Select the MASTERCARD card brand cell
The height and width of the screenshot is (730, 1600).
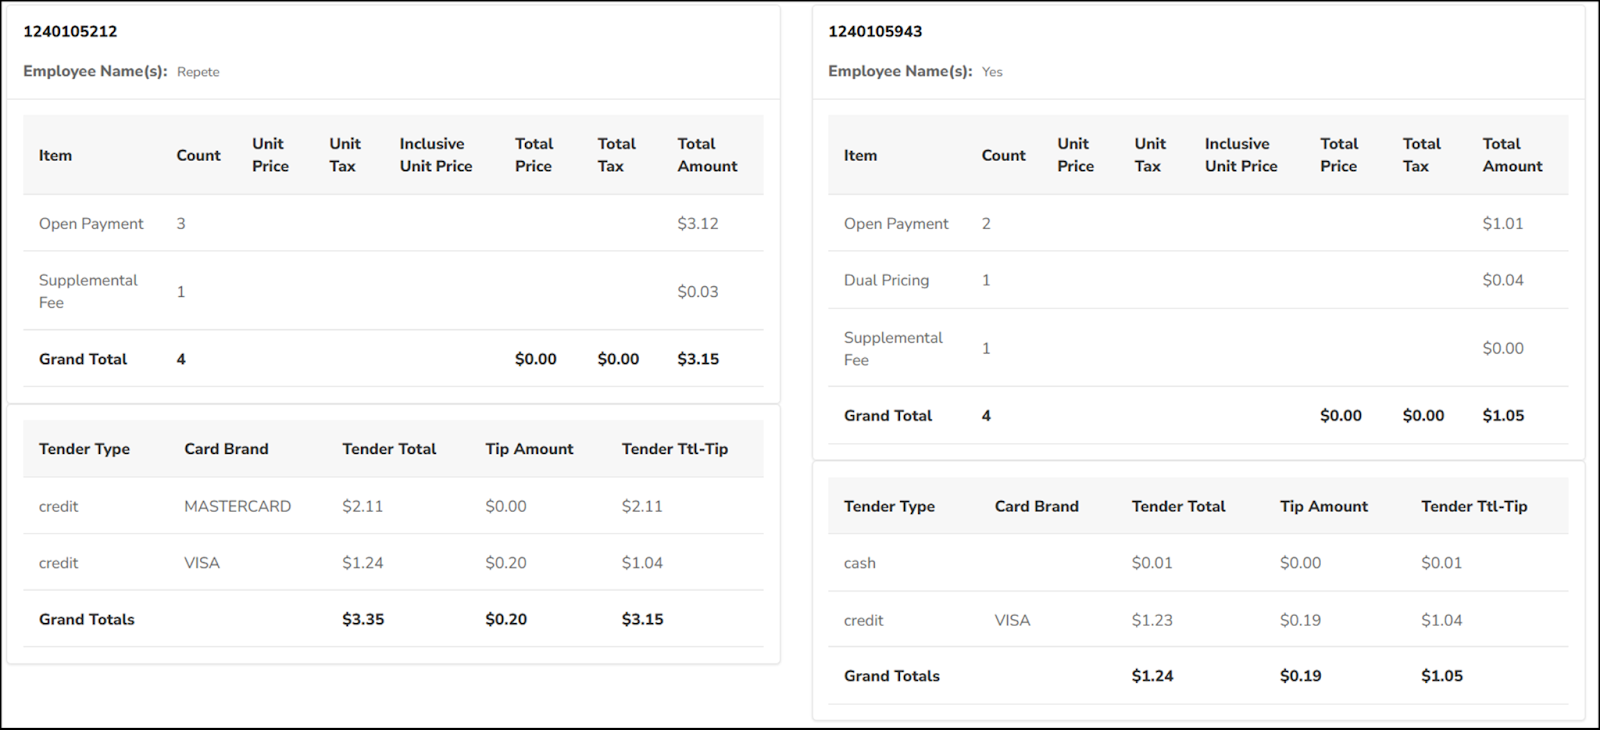click(x=237, y=506)
